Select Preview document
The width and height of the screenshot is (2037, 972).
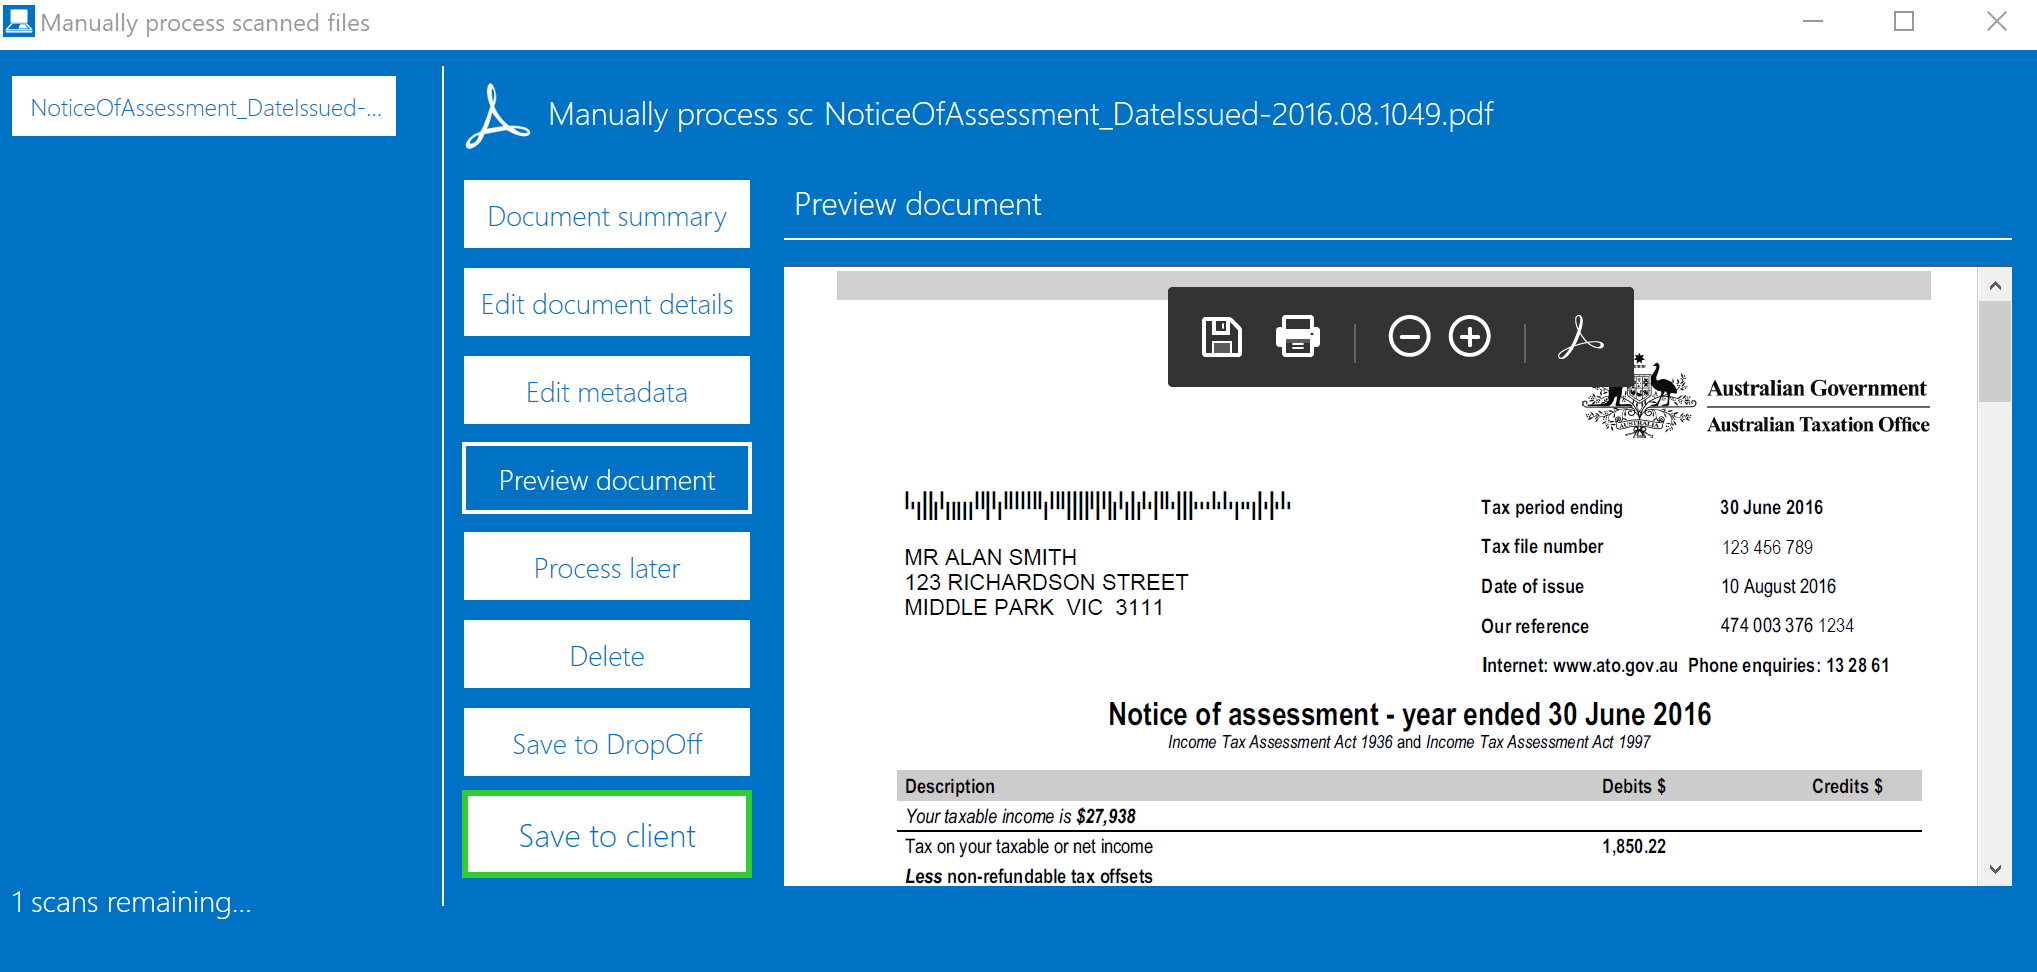click(x=606, y=478)
